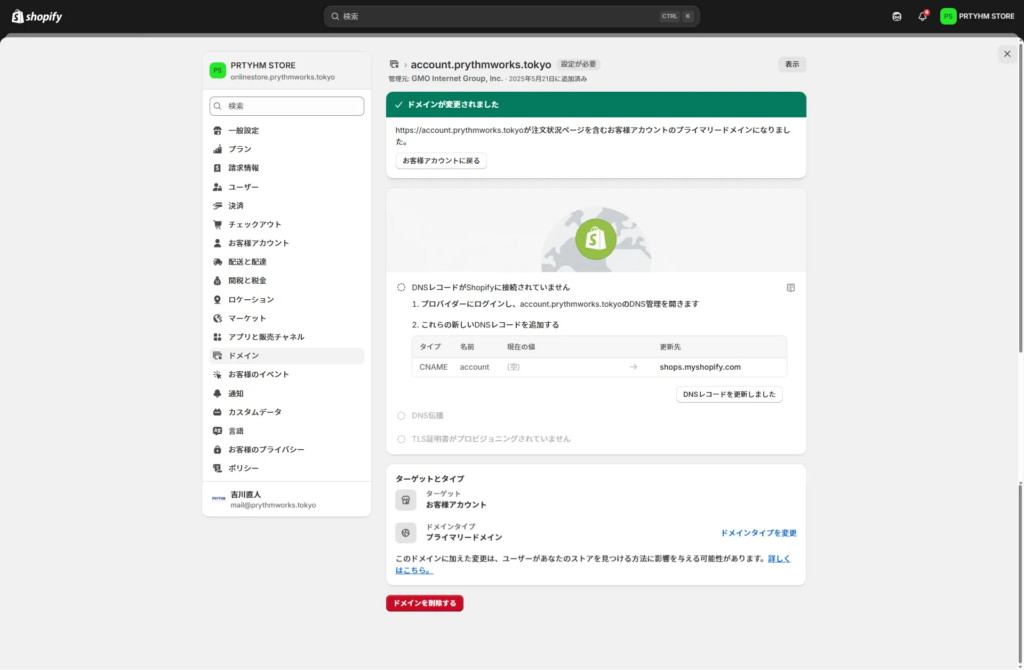The image size is (1024, 670).
Task: Click the マーケット globe icon
Action: pyautogui.click(x=217, y=318)
